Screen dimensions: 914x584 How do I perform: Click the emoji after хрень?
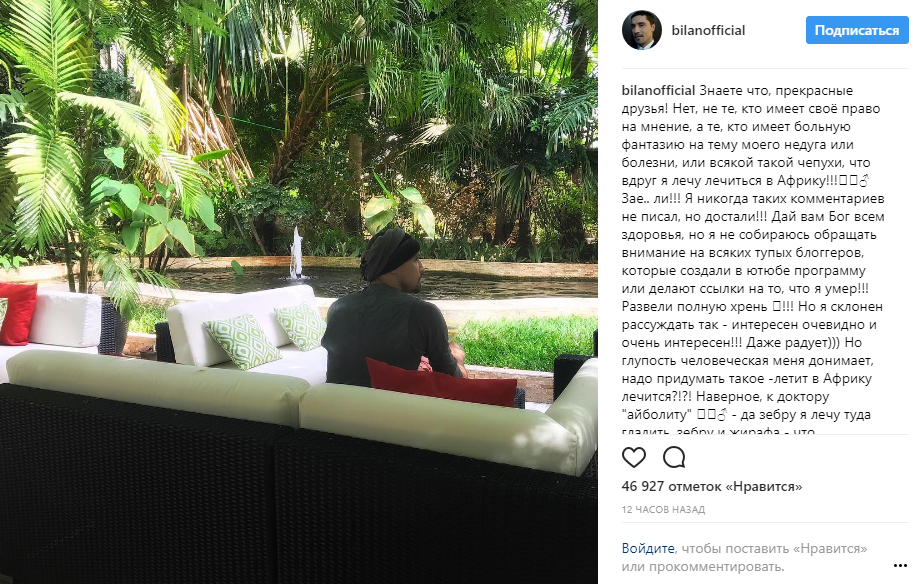pos(776,307)
